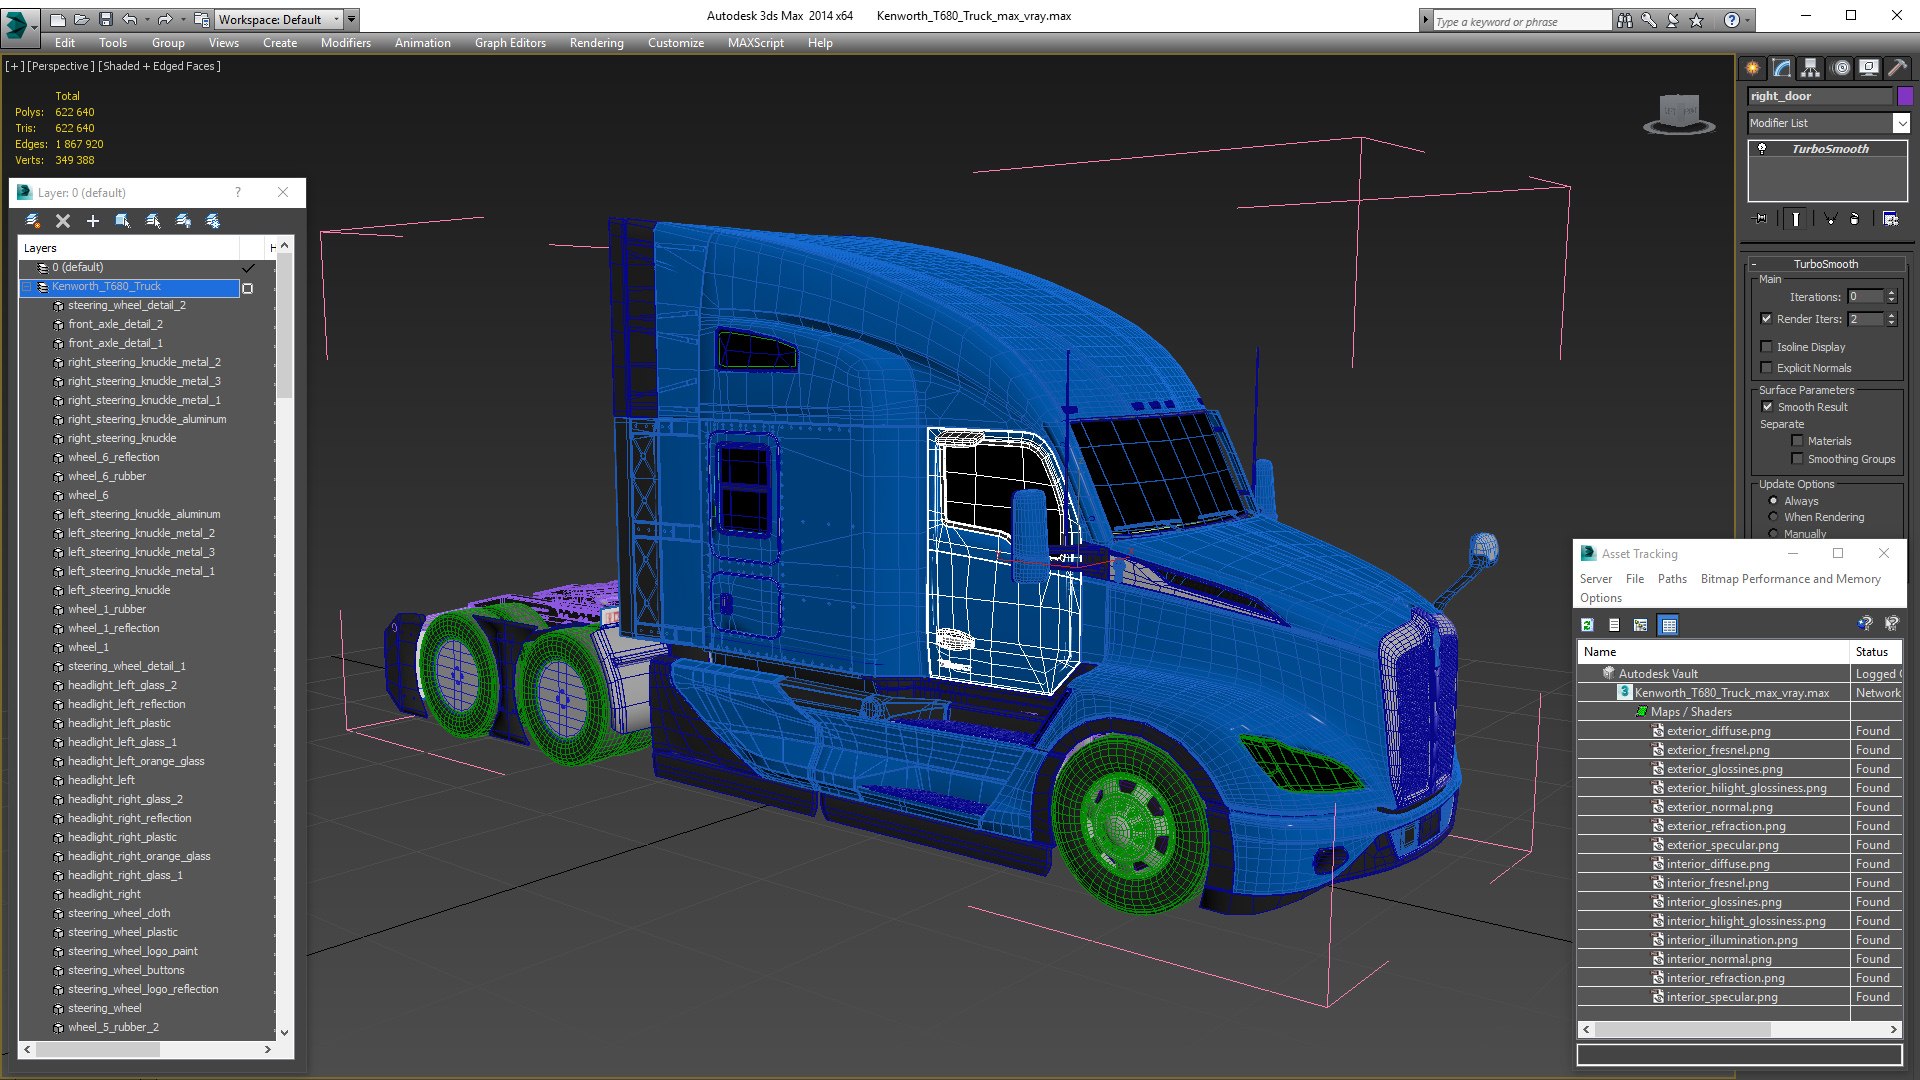Click Highlight Selected Objects' Layers icon
The image size is (1920, 1080).
pyautogui.click(x=153, y=221)
